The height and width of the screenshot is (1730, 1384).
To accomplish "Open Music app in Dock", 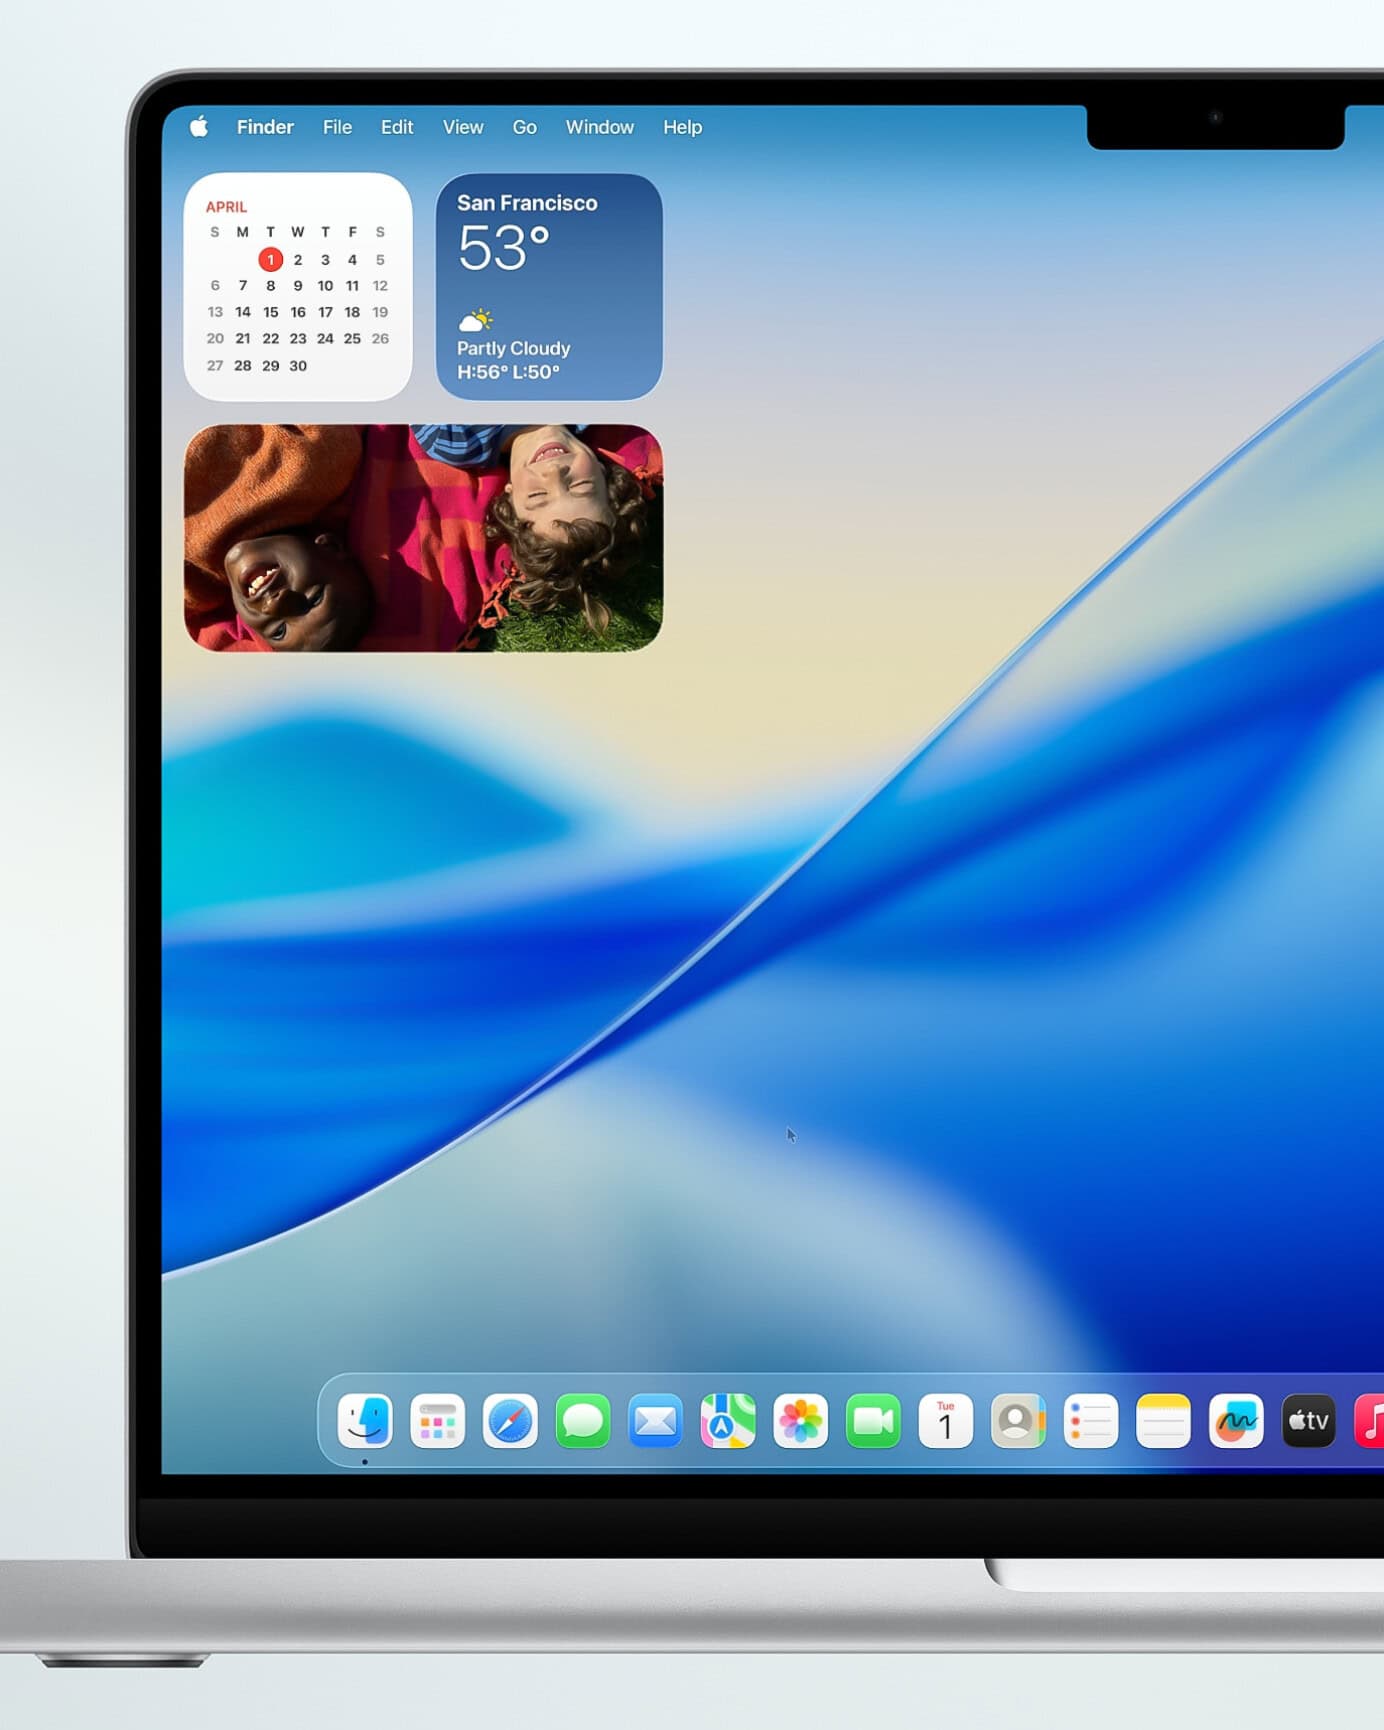I will (x=1370, y=1420).
